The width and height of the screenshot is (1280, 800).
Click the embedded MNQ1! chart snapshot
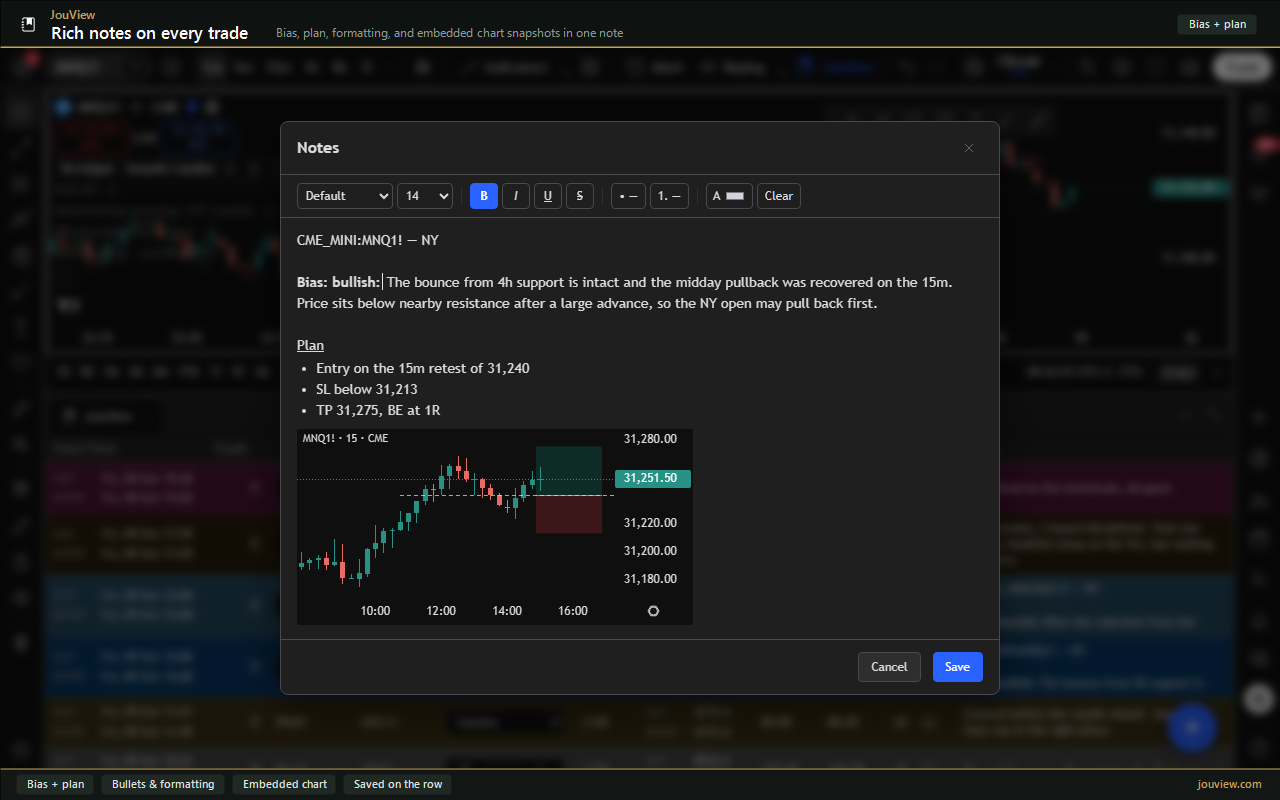495,527
